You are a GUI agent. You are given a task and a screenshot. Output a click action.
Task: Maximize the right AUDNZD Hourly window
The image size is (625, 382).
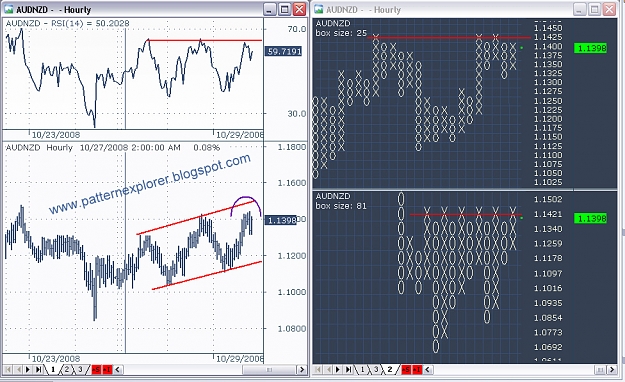coord(595,9)
